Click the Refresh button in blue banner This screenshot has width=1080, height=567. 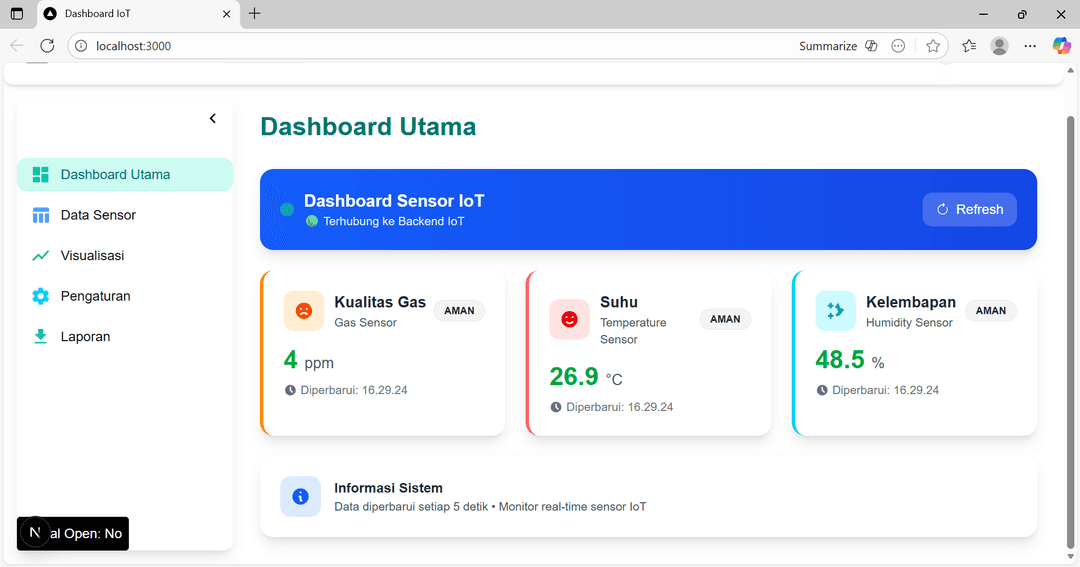click(x=969, y=209)
